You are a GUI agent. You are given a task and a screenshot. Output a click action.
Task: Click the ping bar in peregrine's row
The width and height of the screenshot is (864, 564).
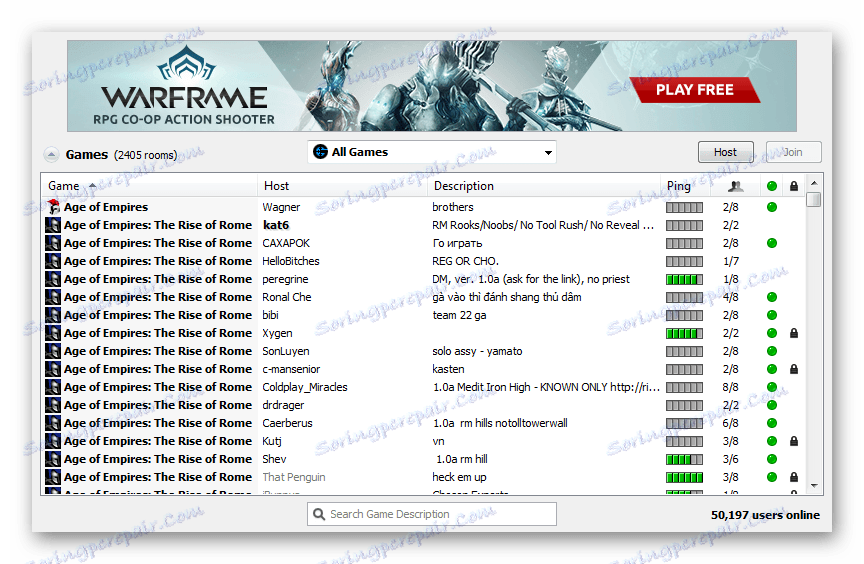tap(684, 279)
